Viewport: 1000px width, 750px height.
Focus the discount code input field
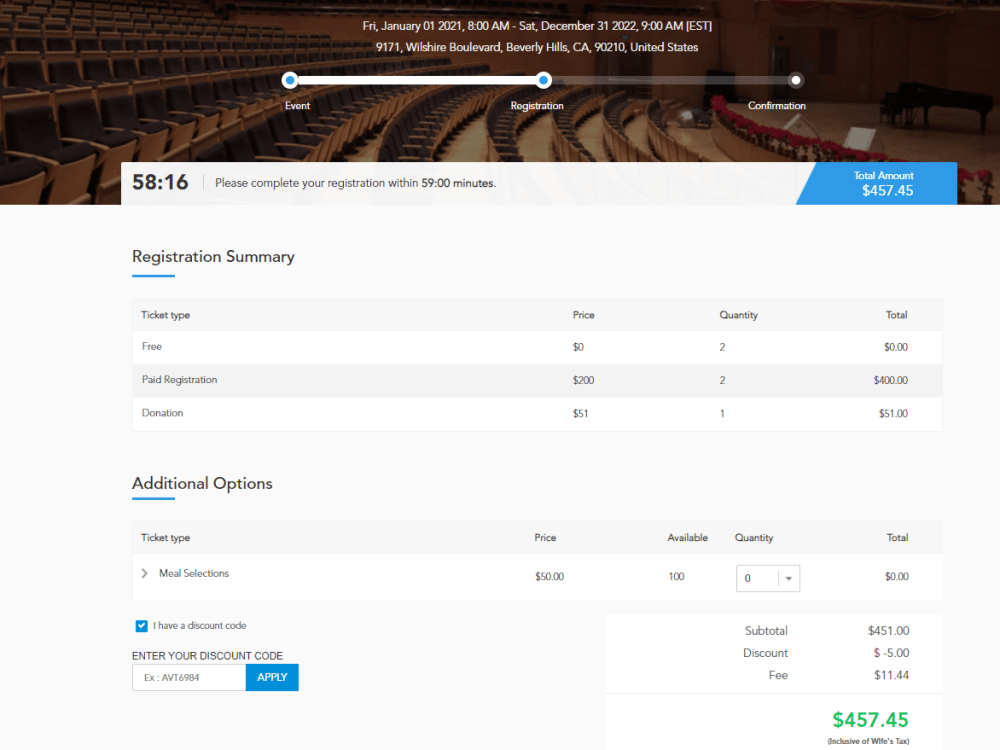189,677
